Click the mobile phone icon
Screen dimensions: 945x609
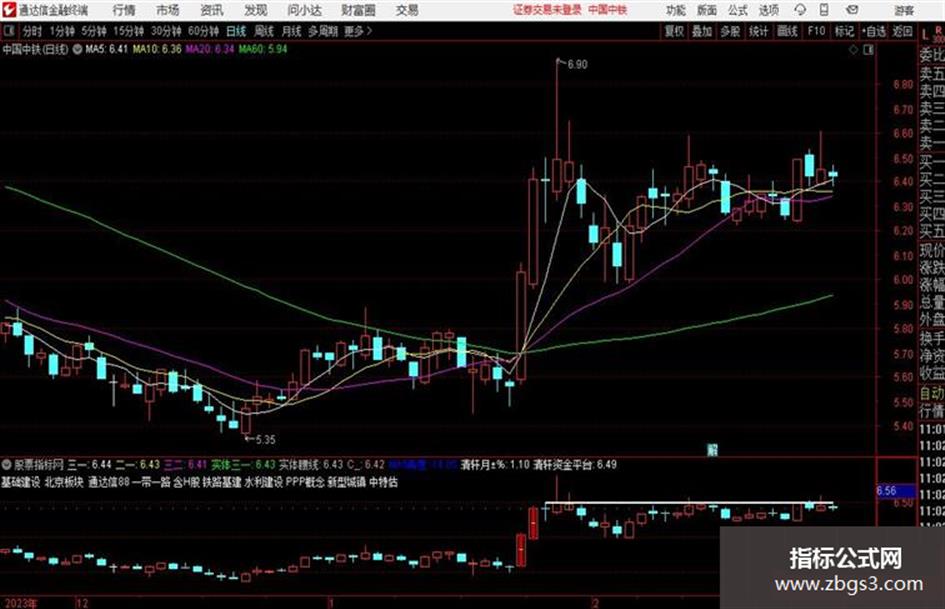(x=824, y=10)
